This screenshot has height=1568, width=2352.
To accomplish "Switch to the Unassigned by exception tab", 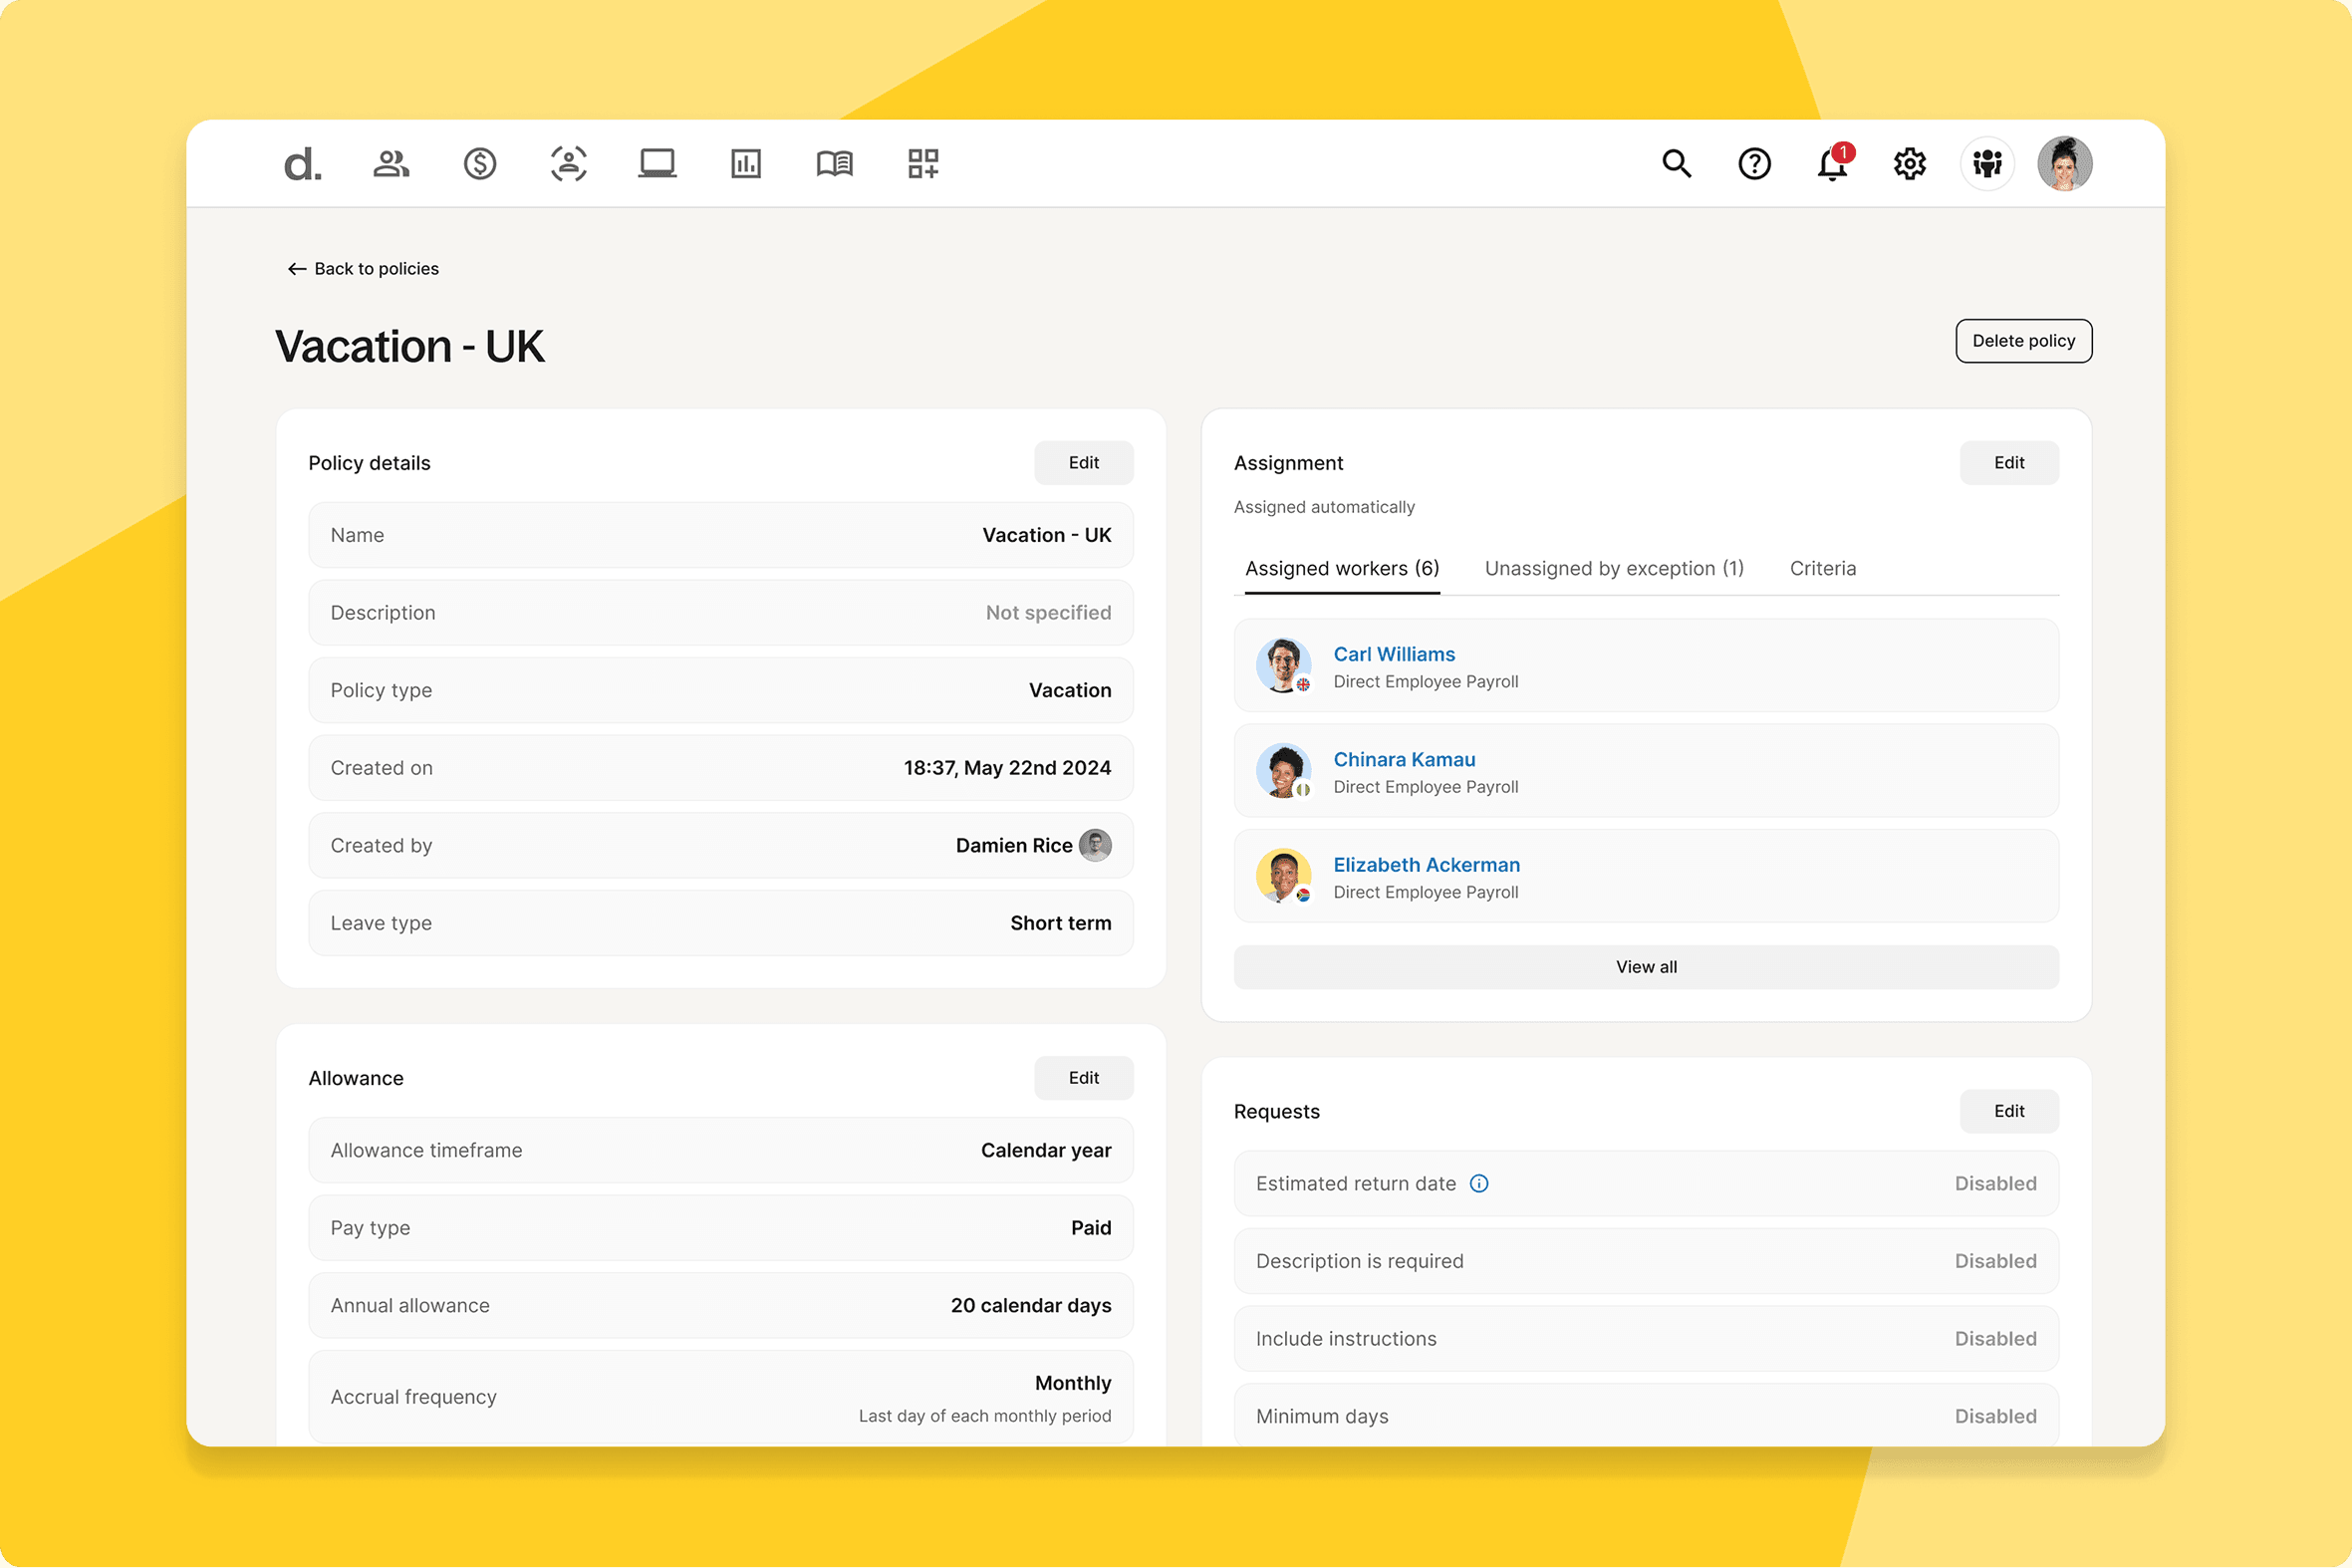I will [x=1614, y=568].
